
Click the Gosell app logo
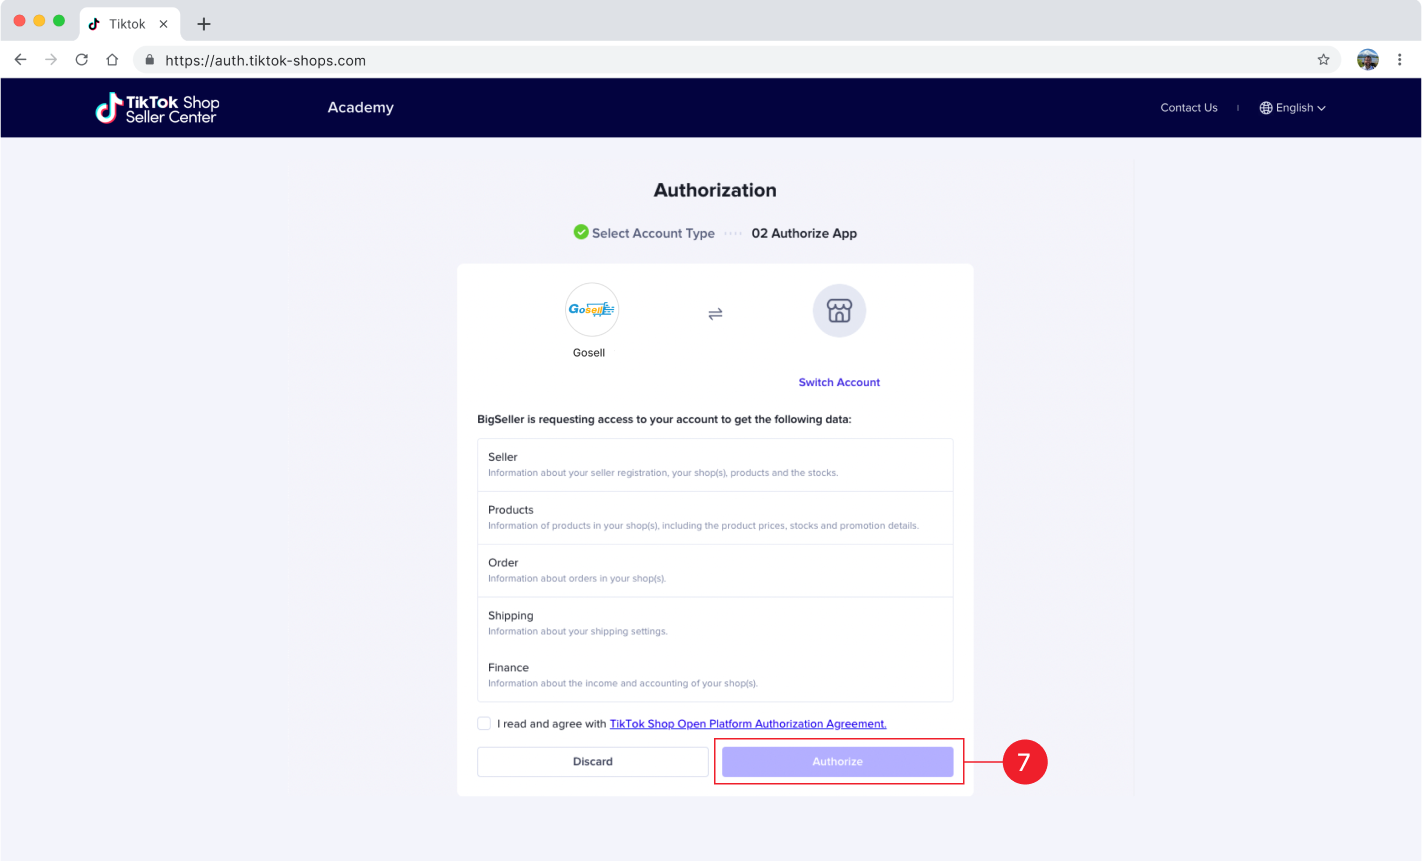pos(592,310)
